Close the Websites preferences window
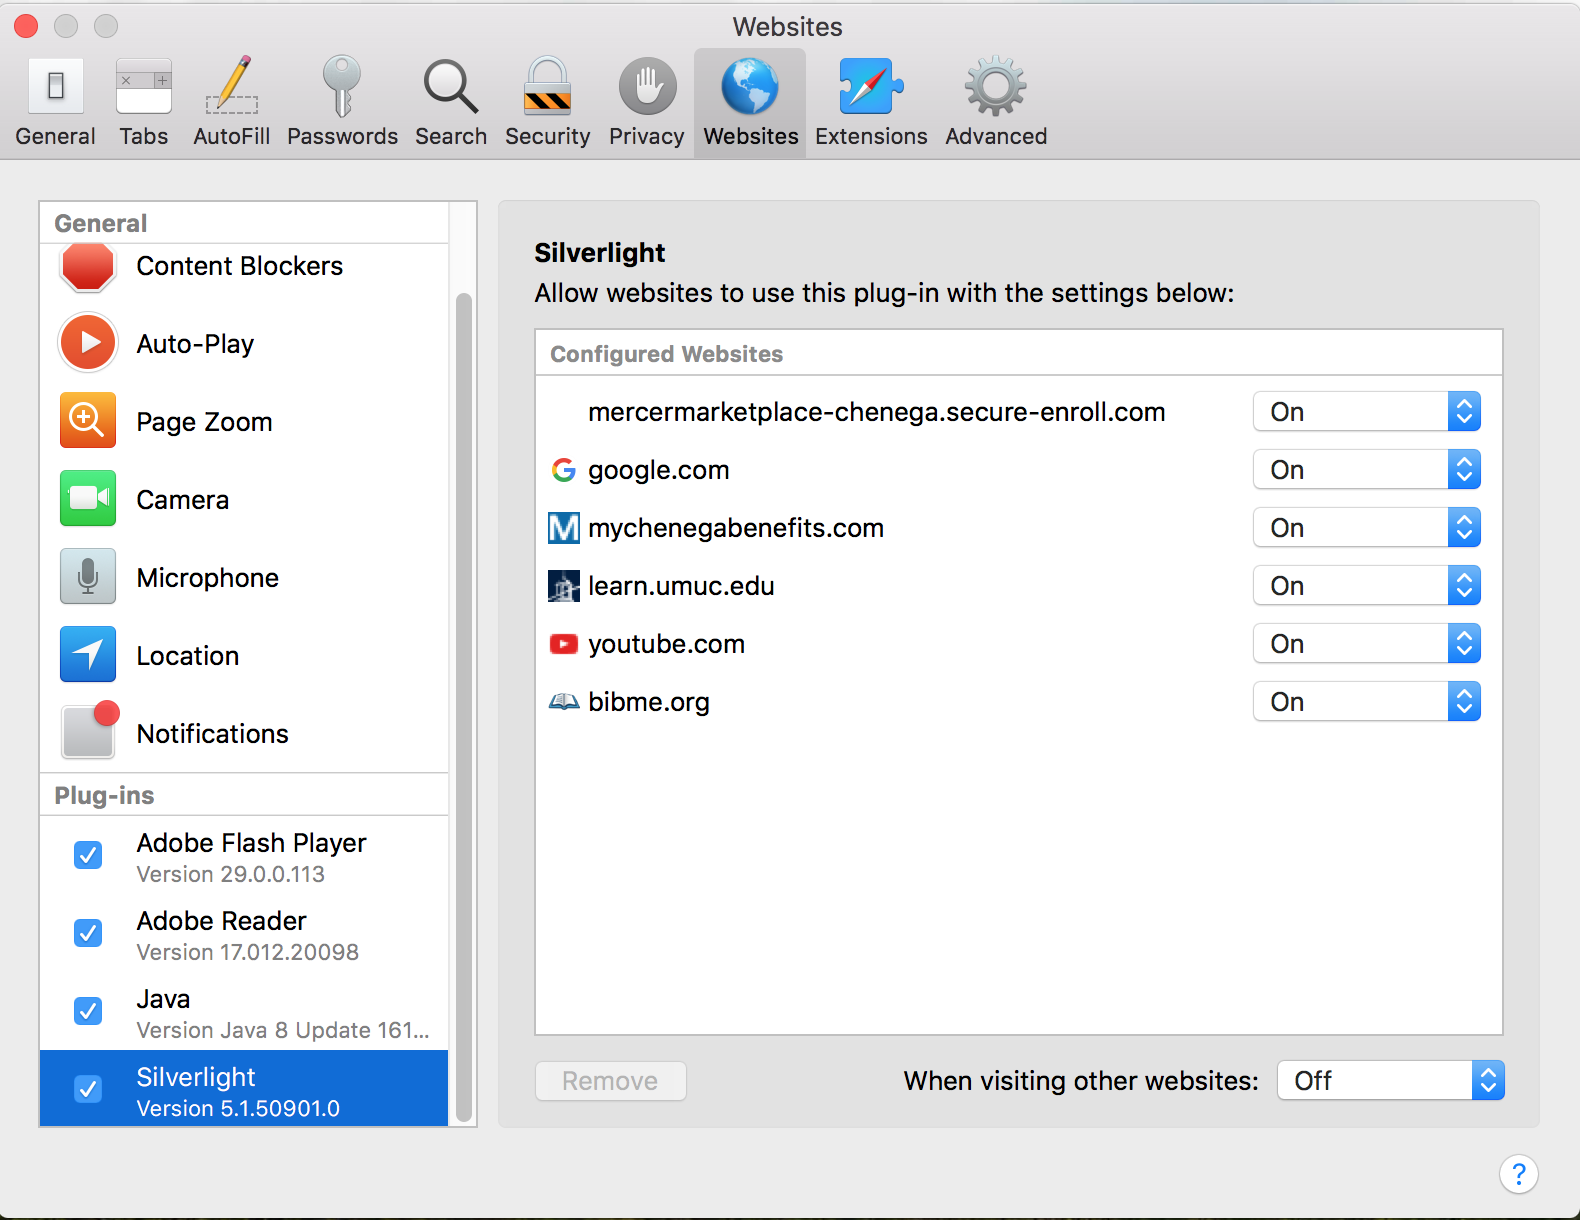 pos(26,26)
